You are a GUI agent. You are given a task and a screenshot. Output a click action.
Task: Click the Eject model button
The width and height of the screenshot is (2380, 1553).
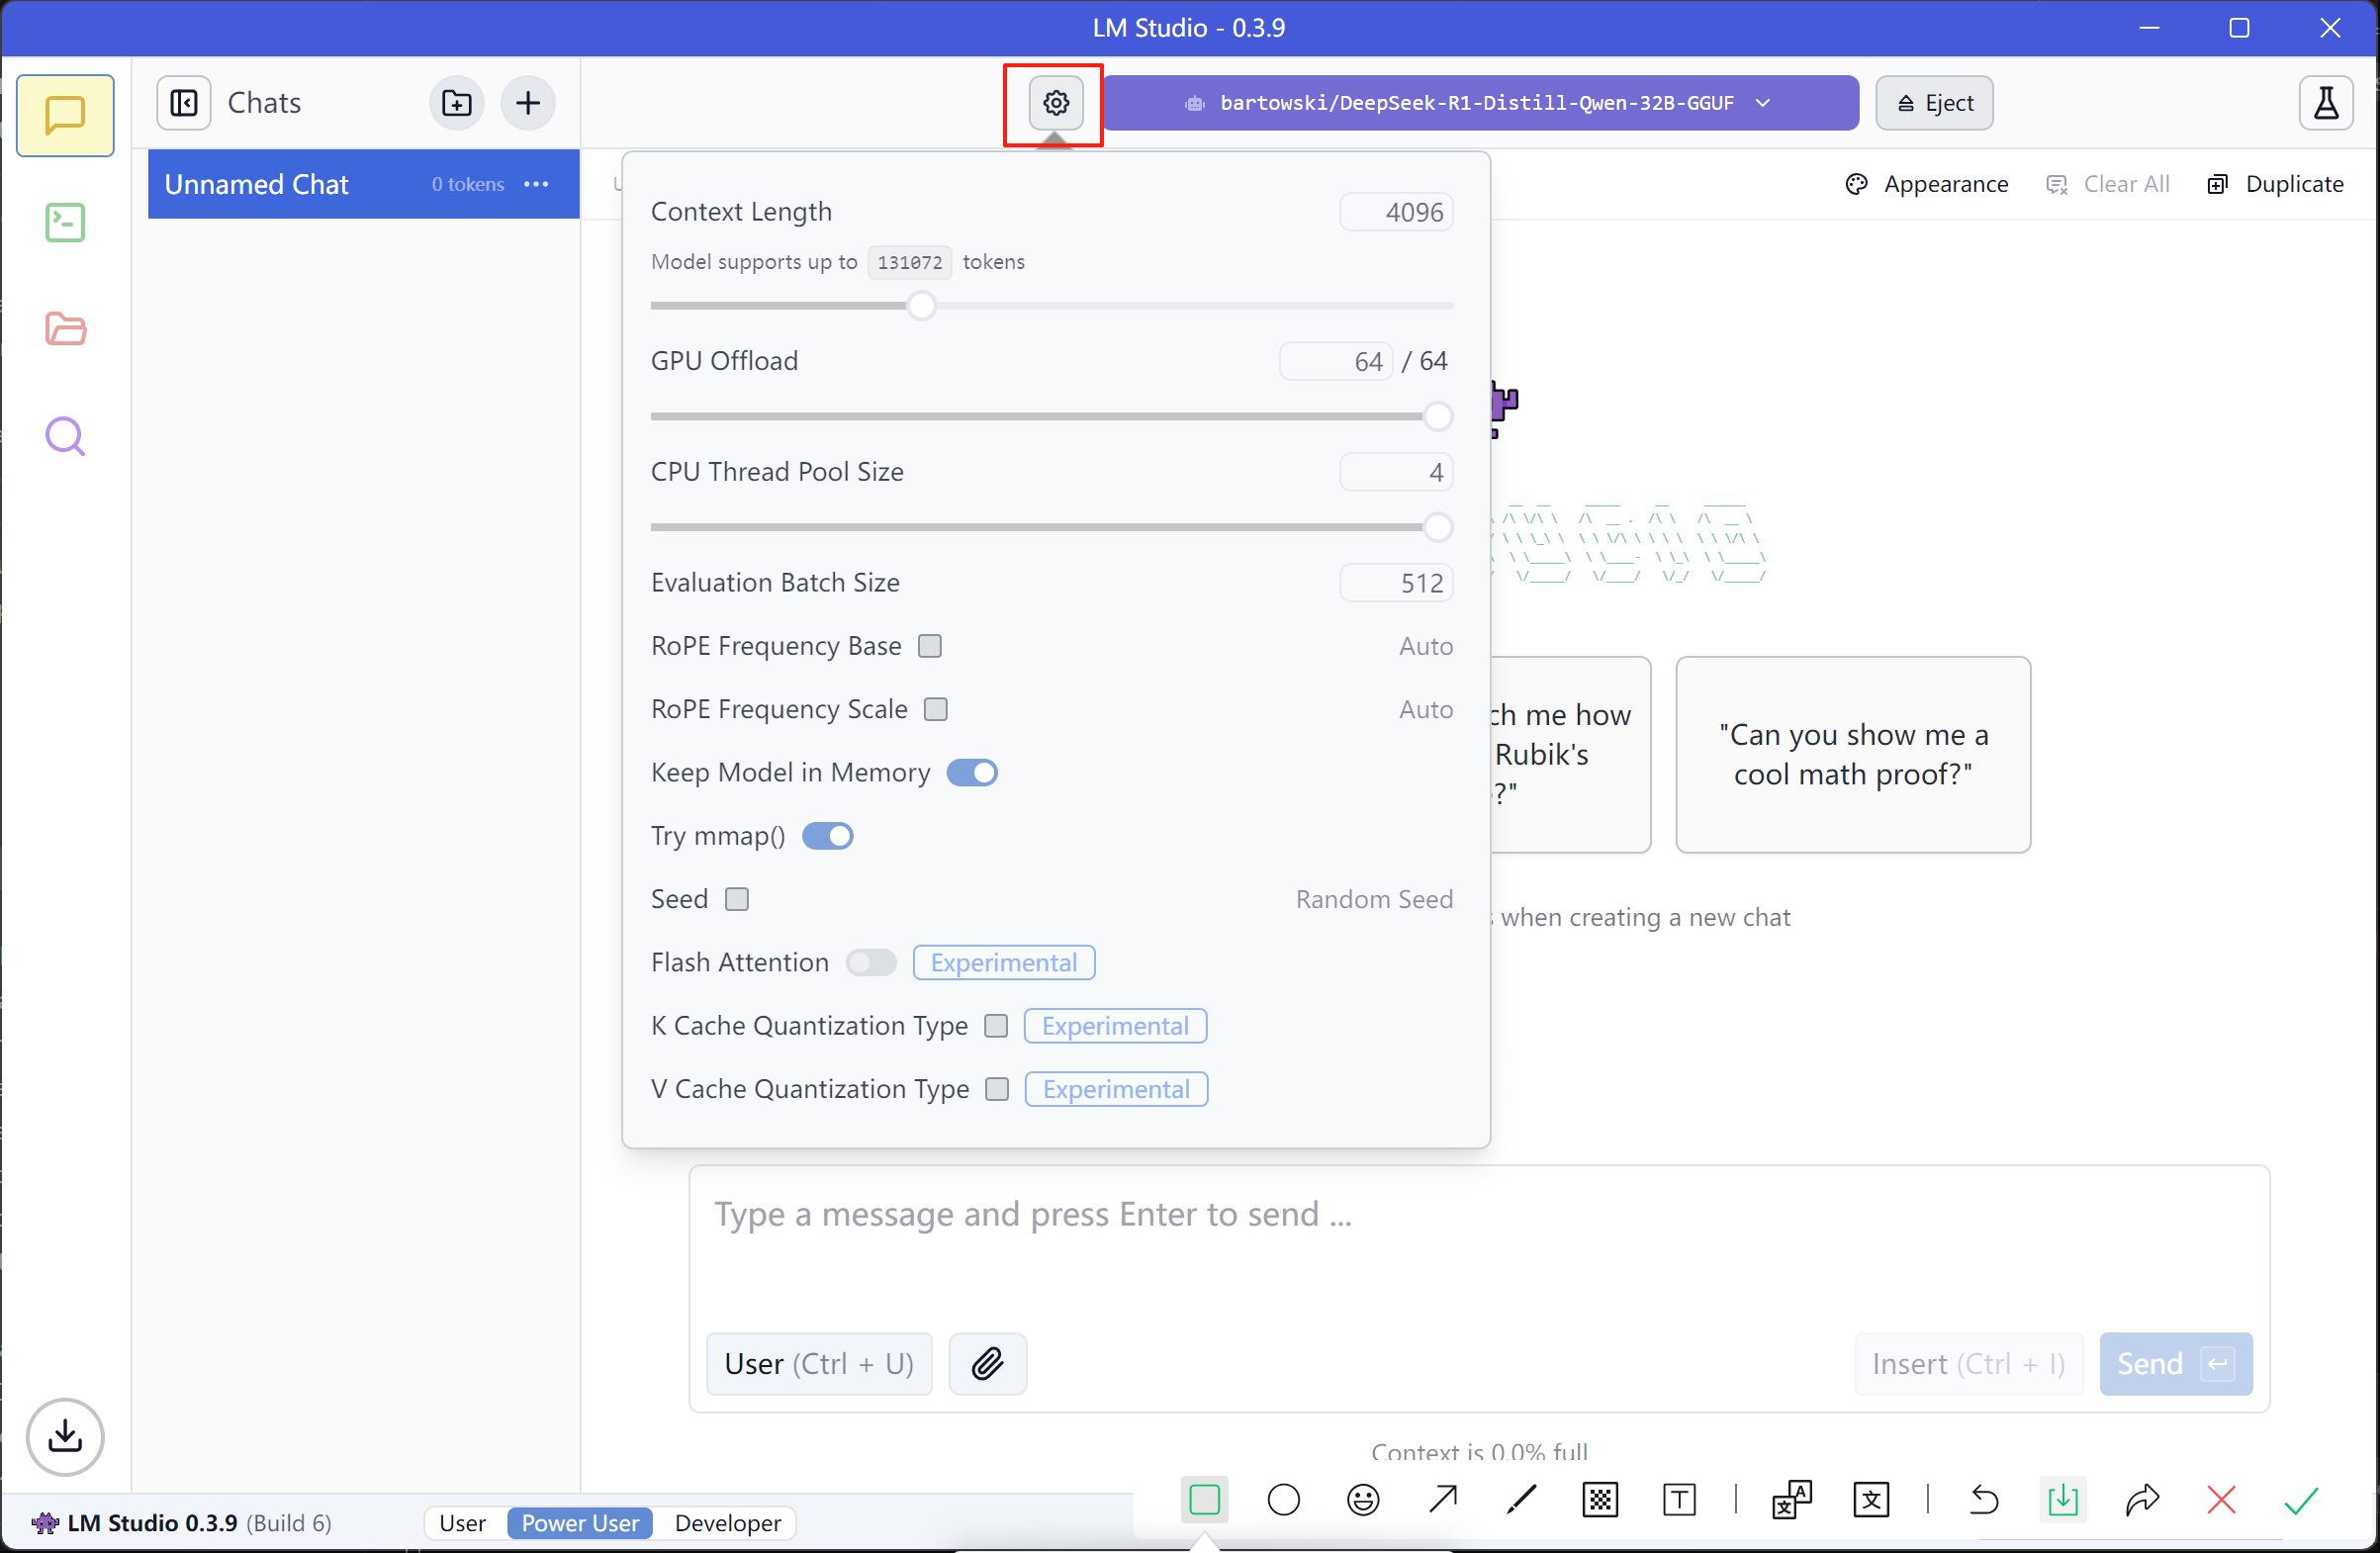coord(1934,103)
